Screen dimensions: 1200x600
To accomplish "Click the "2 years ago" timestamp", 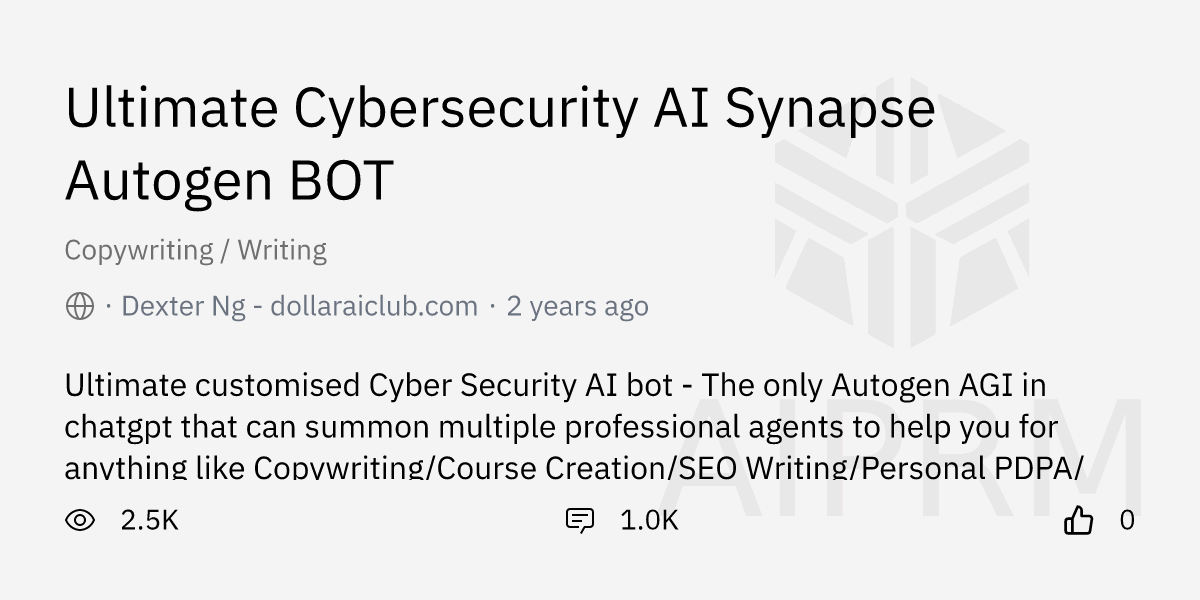I will tap(577, 306).
